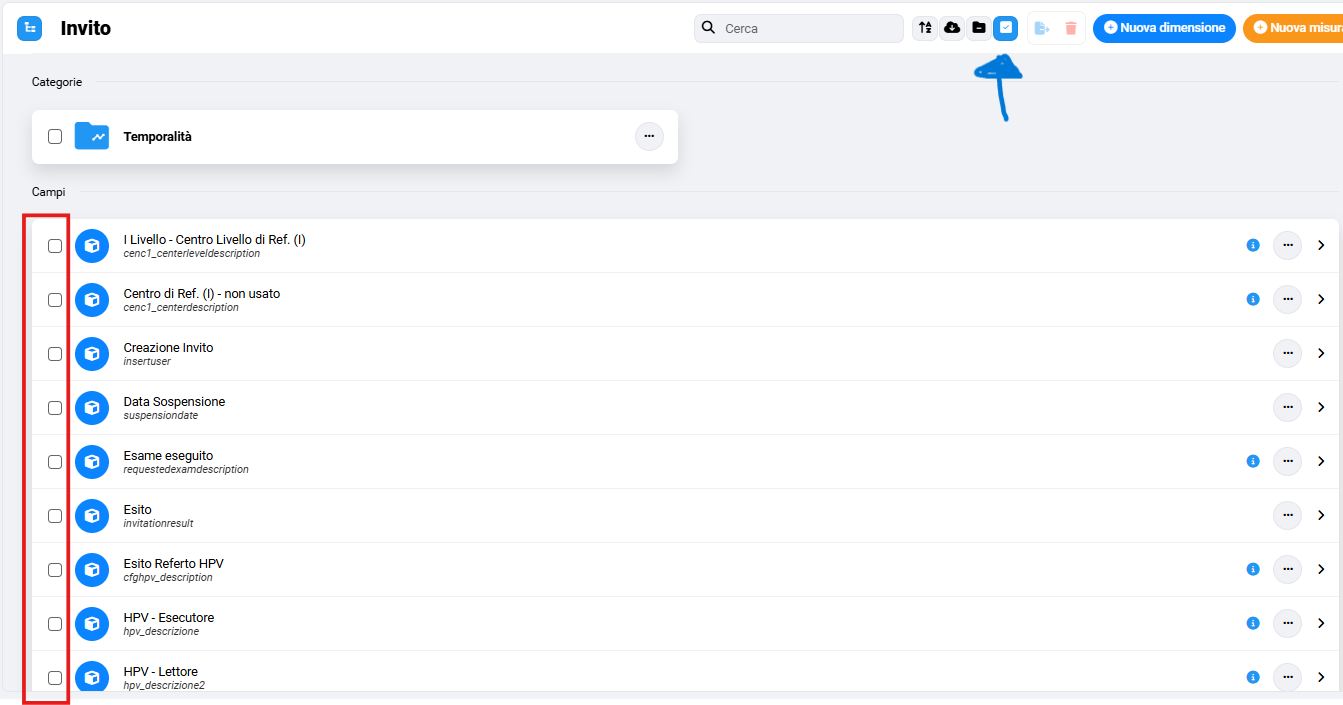Open the three-dots menu for Creazione Invito
Image resolution: width=1343 pixels, height=705 pixels.
click(1287, 353)
